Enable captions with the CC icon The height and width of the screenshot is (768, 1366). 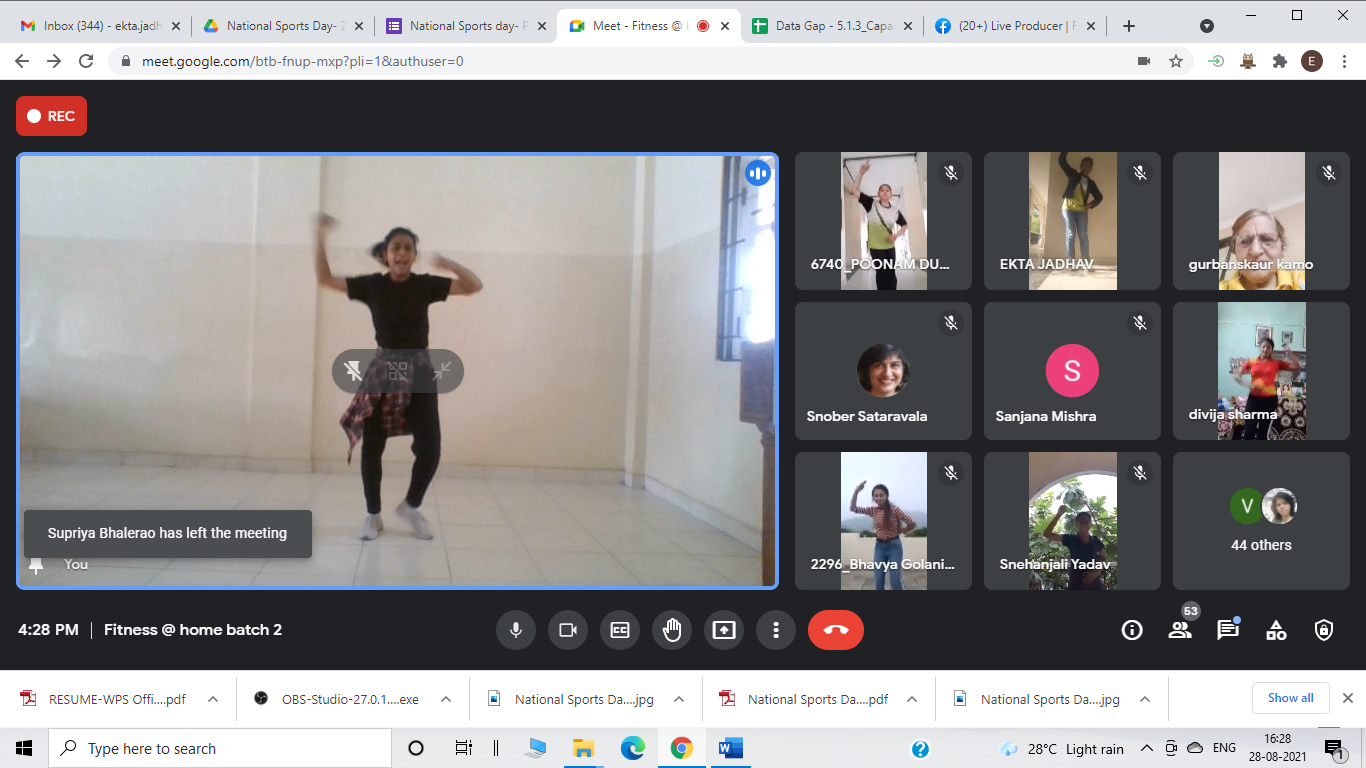pyautogui.click(x=620, y=630)
